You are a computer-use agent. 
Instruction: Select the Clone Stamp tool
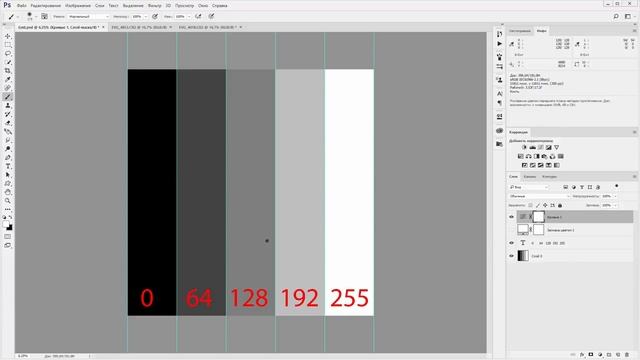click(x=8, y=105)
